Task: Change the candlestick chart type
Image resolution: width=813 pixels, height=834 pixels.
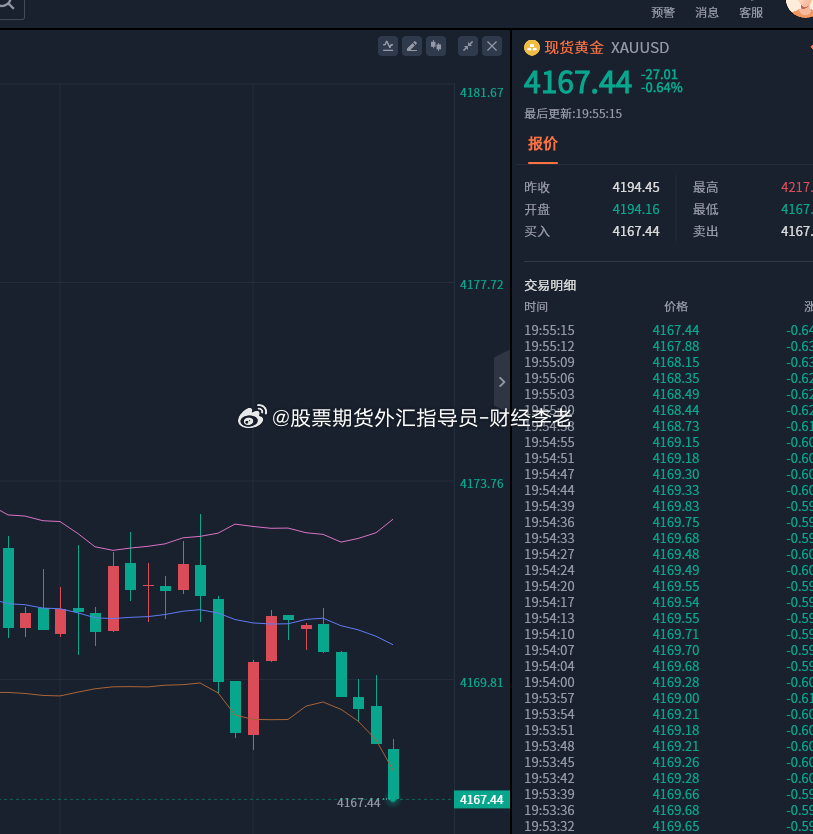Action: point(435,46)
